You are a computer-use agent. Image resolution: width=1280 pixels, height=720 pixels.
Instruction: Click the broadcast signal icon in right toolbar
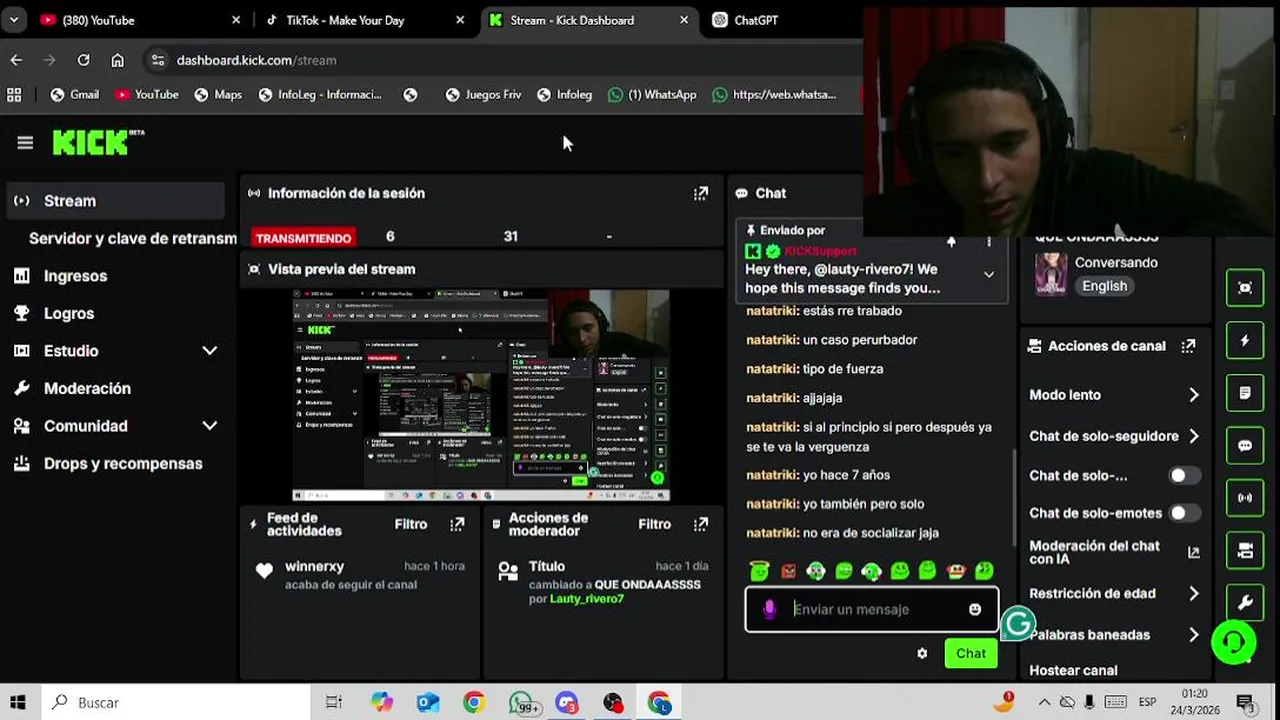coord(1245,497)
